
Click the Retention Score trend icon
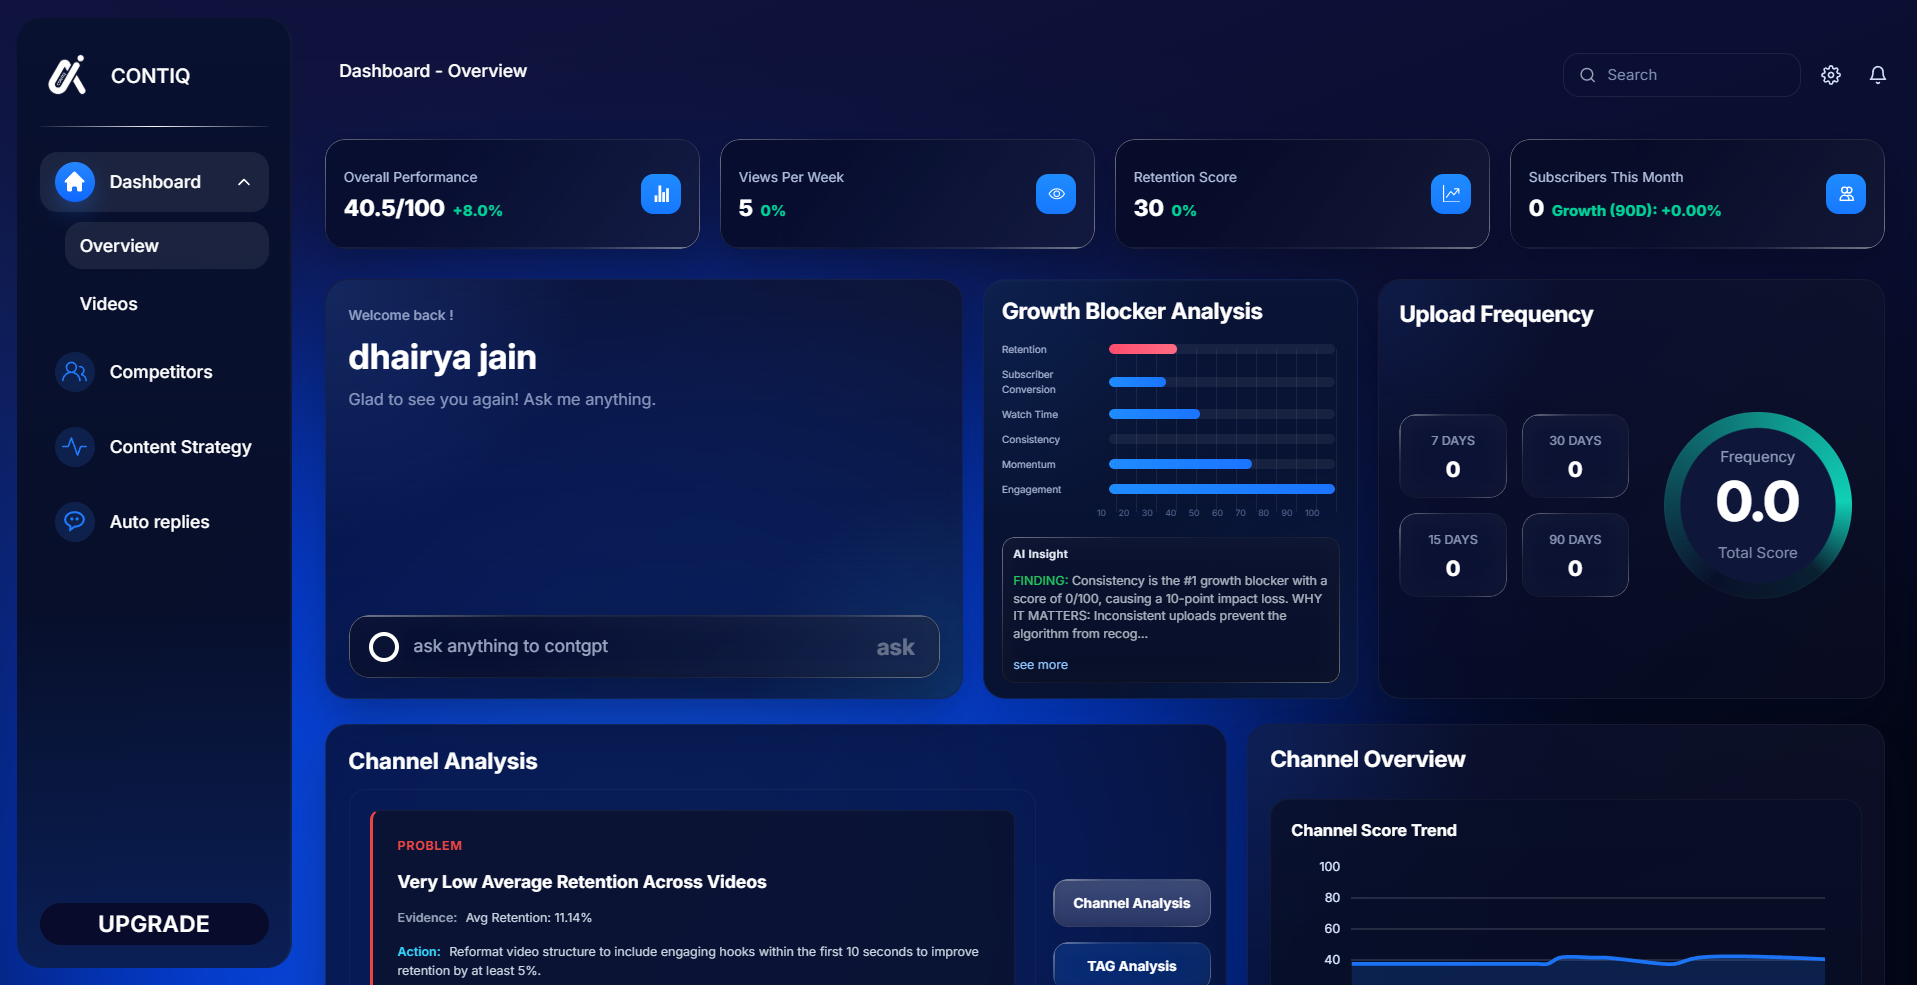pos(1451,194)
